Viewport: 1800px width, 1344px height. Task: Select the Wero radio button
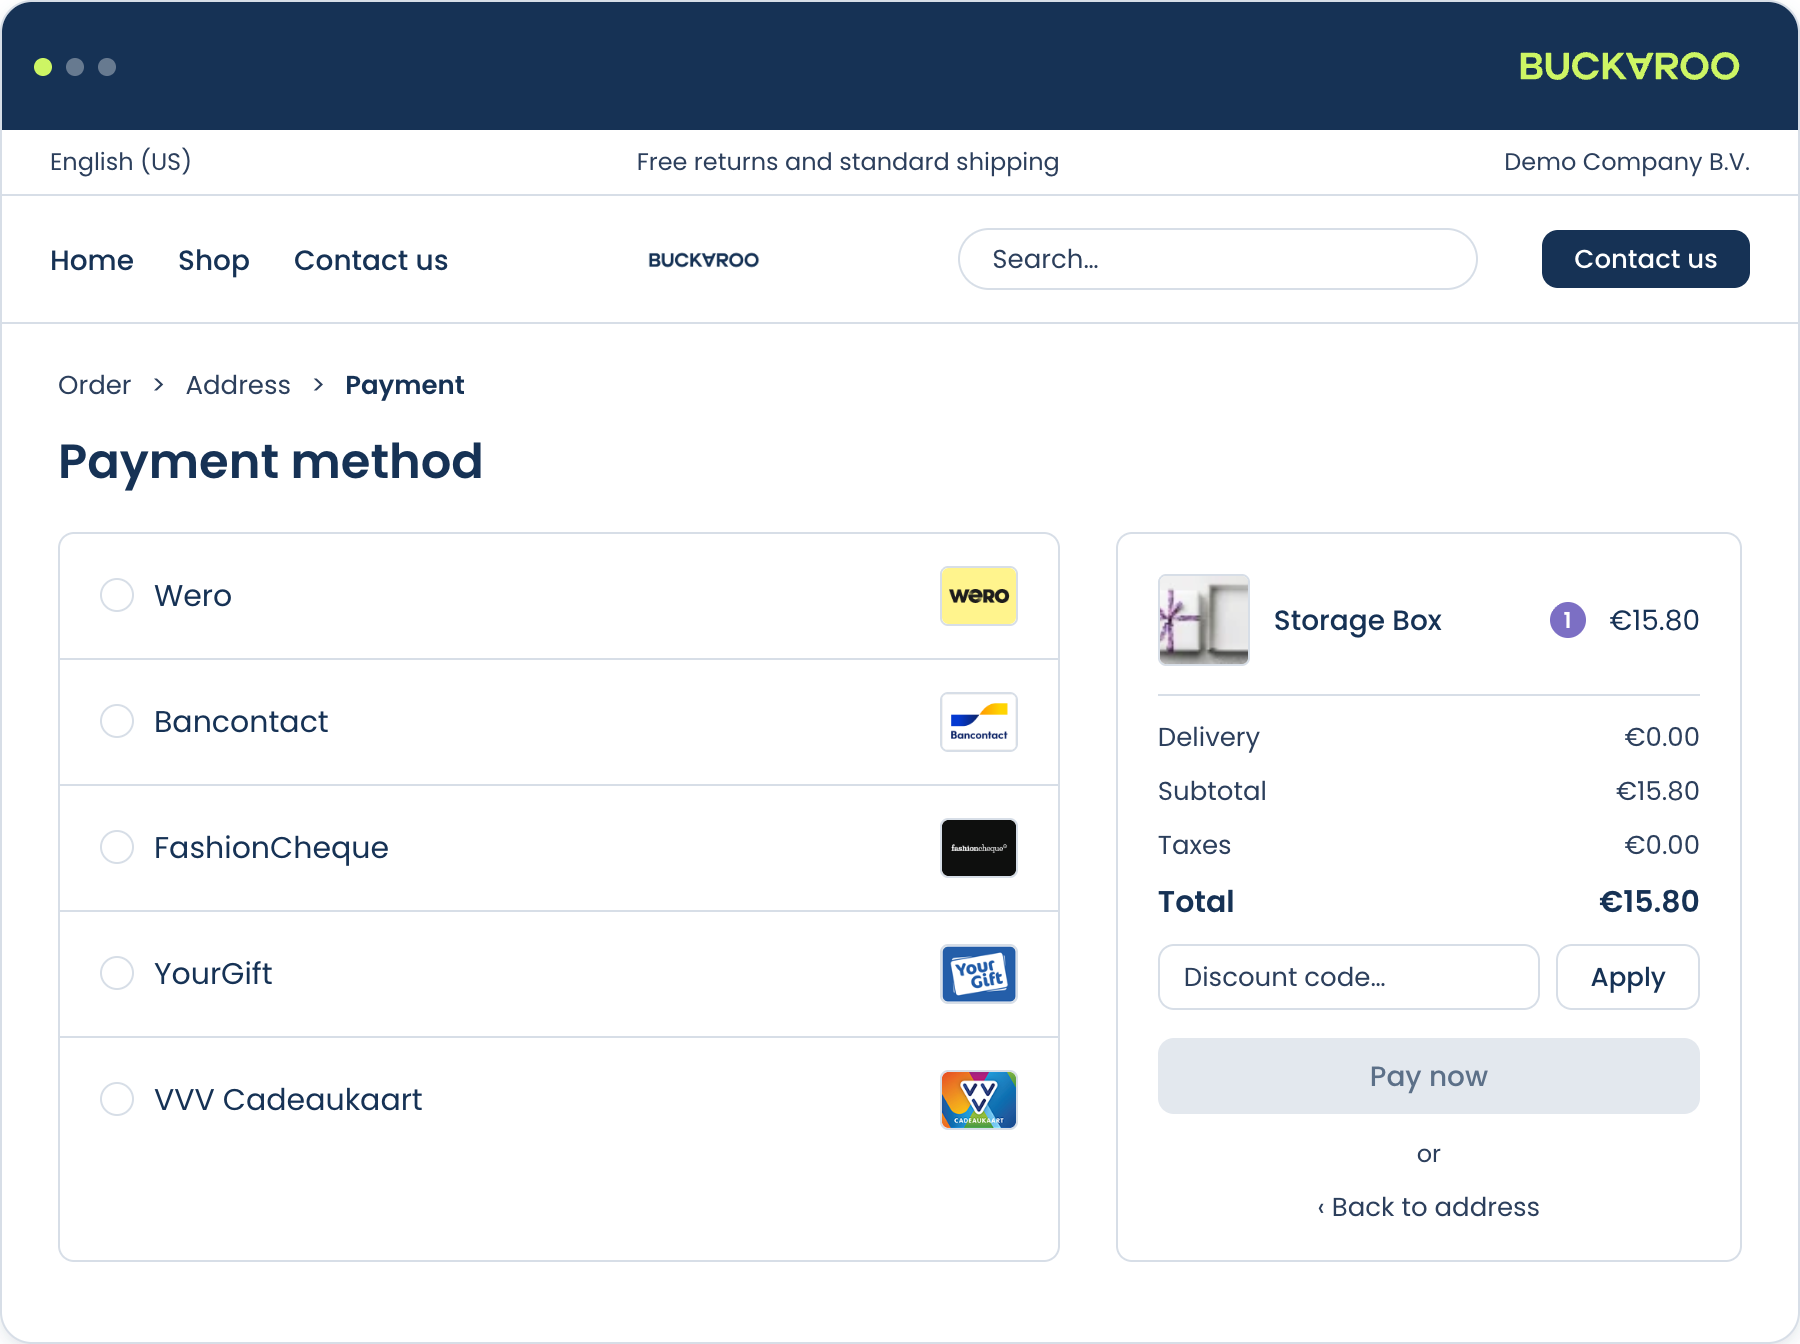(117, 595)
